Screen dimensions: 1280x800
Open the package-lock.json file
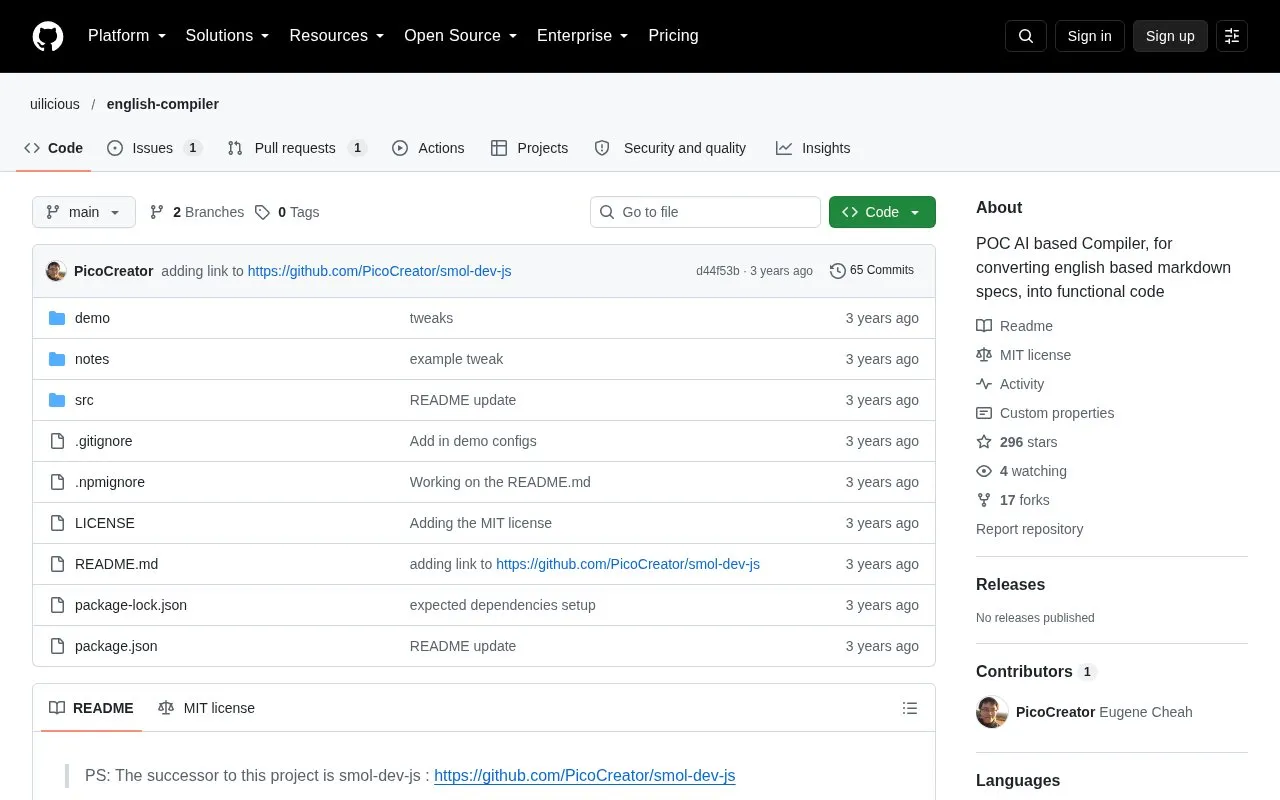pyautogui.click(x=131, y=605)
